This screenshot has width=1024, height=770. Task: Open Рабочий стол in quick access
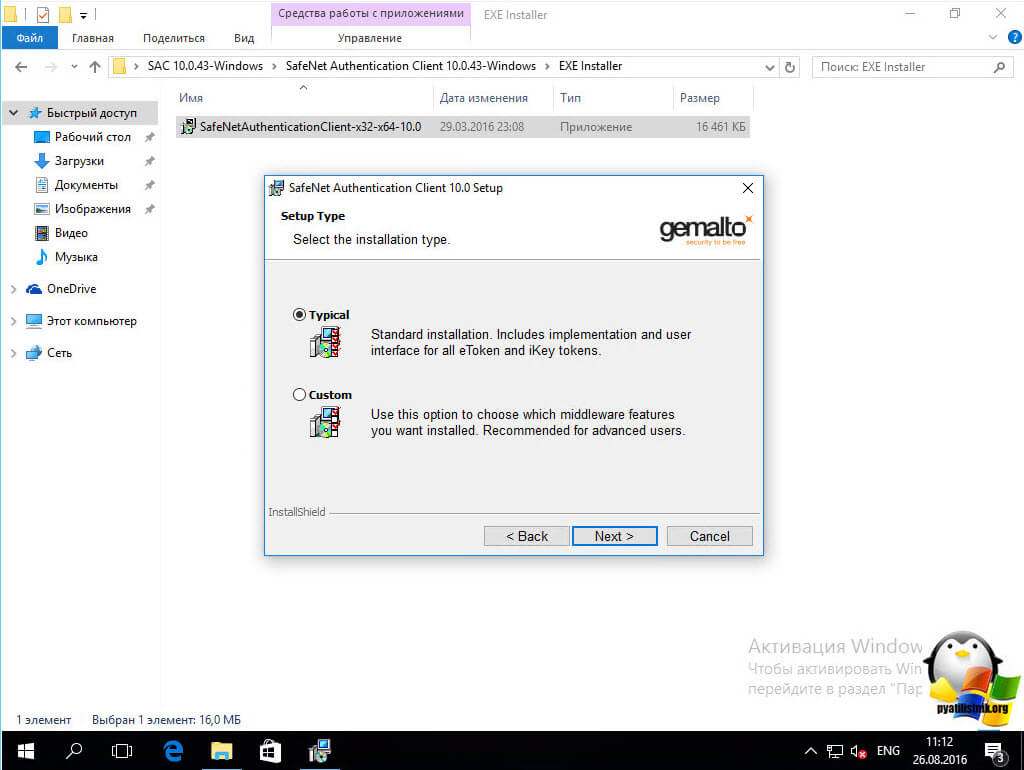point(92,136)
